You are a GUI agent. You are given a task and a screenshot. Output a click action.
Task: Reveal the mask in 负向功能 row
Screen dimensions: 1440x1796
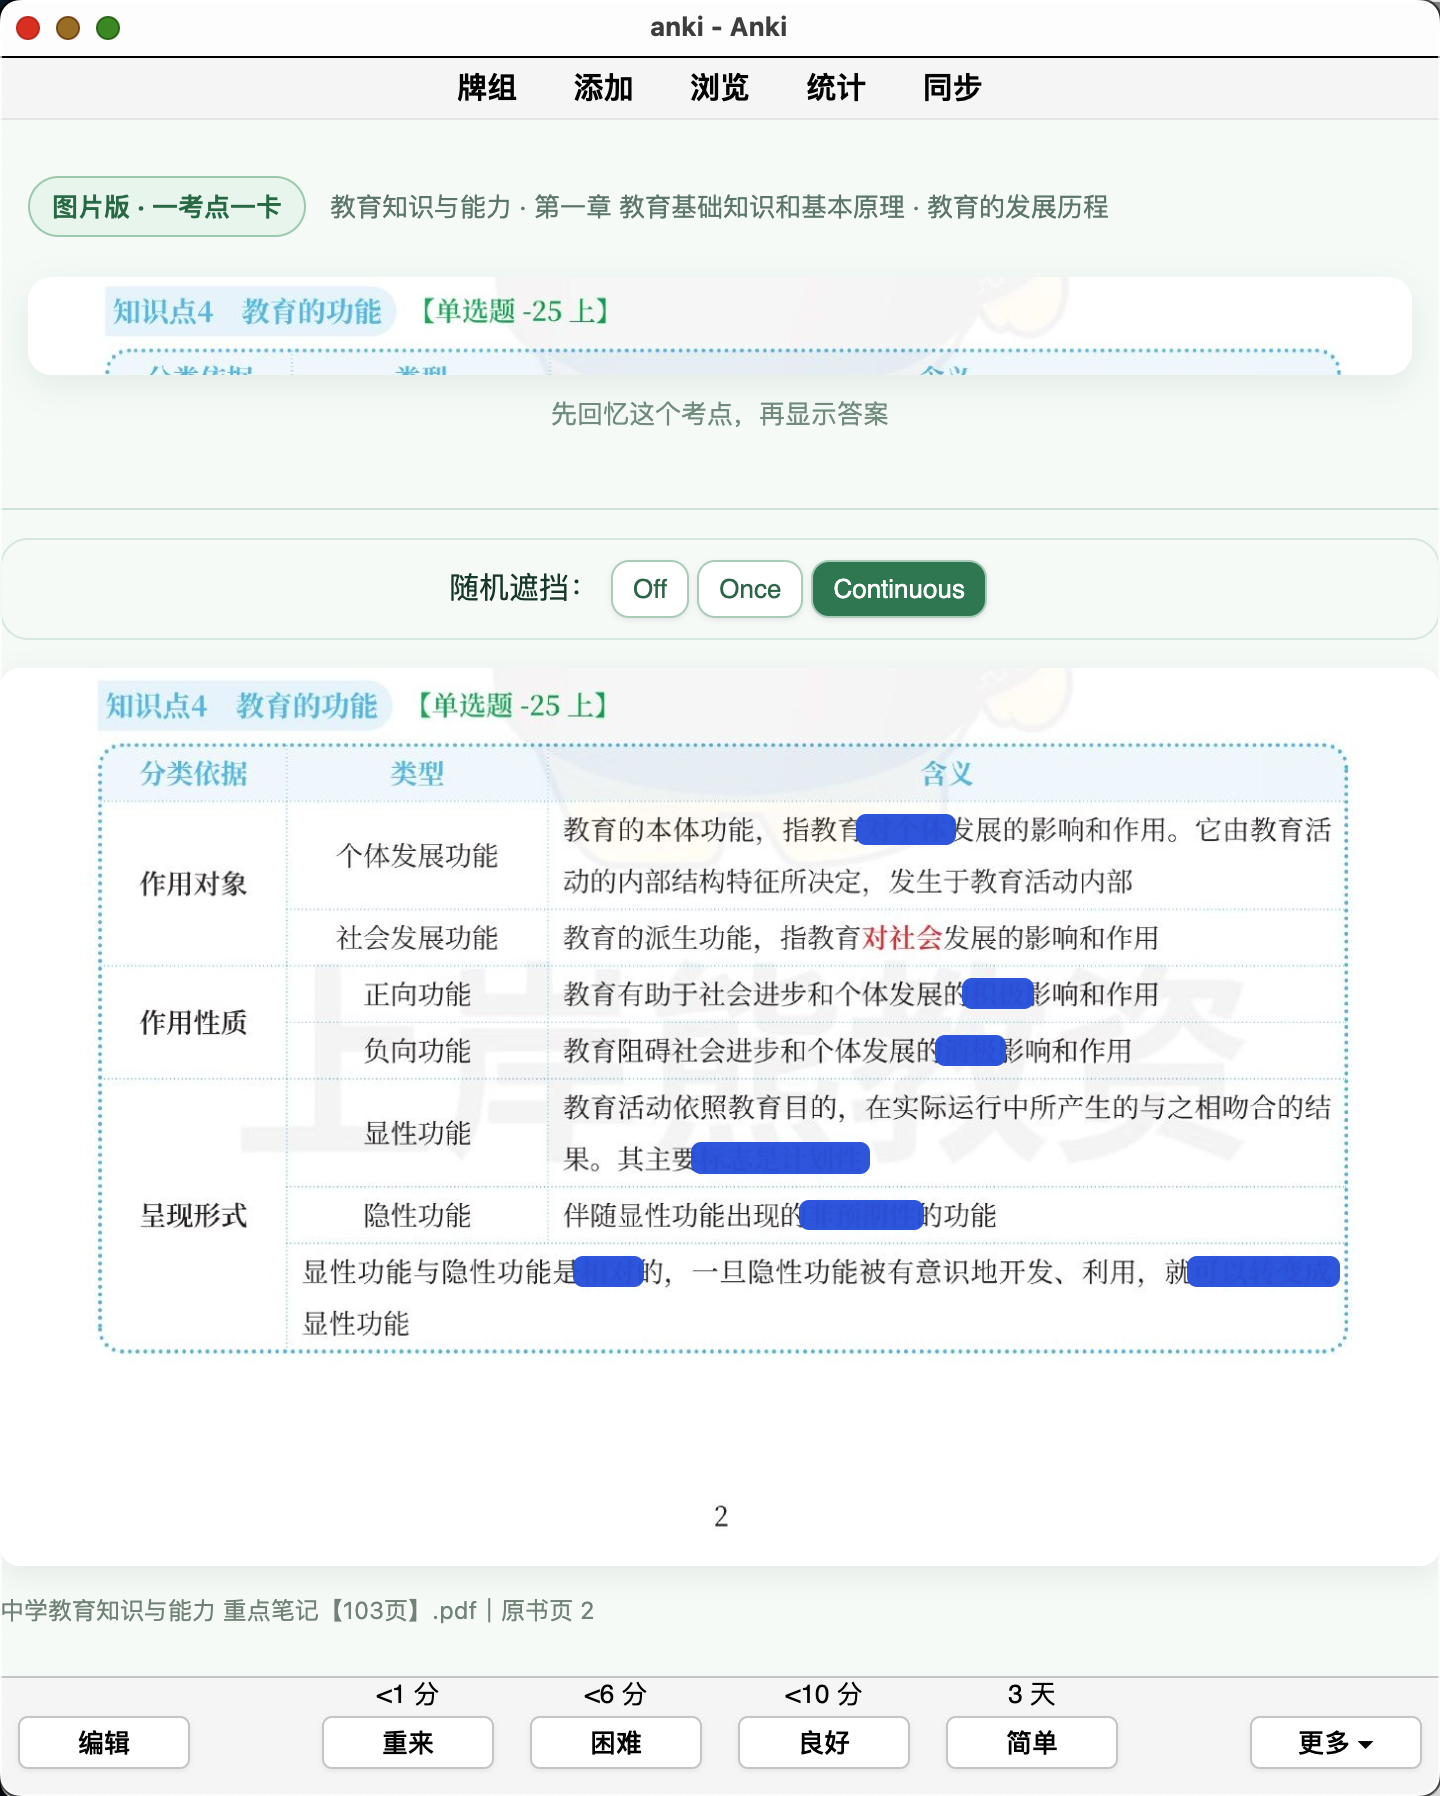pos(971,1051)
